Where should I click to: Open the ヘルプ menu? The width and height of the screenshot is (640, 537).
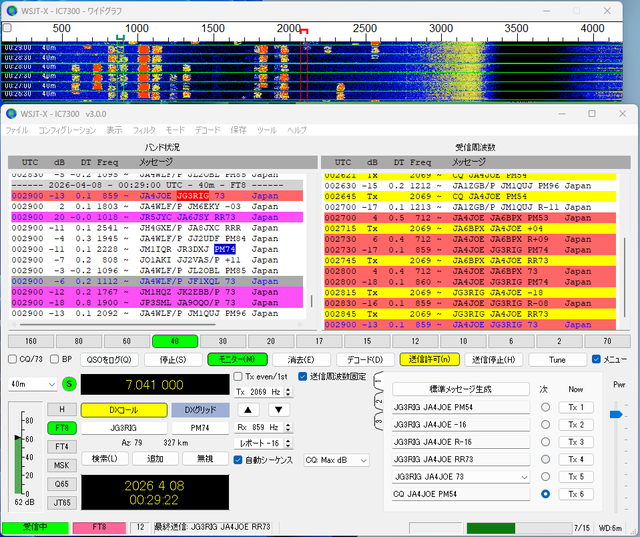pyautogui.click(x=297, y=130)
